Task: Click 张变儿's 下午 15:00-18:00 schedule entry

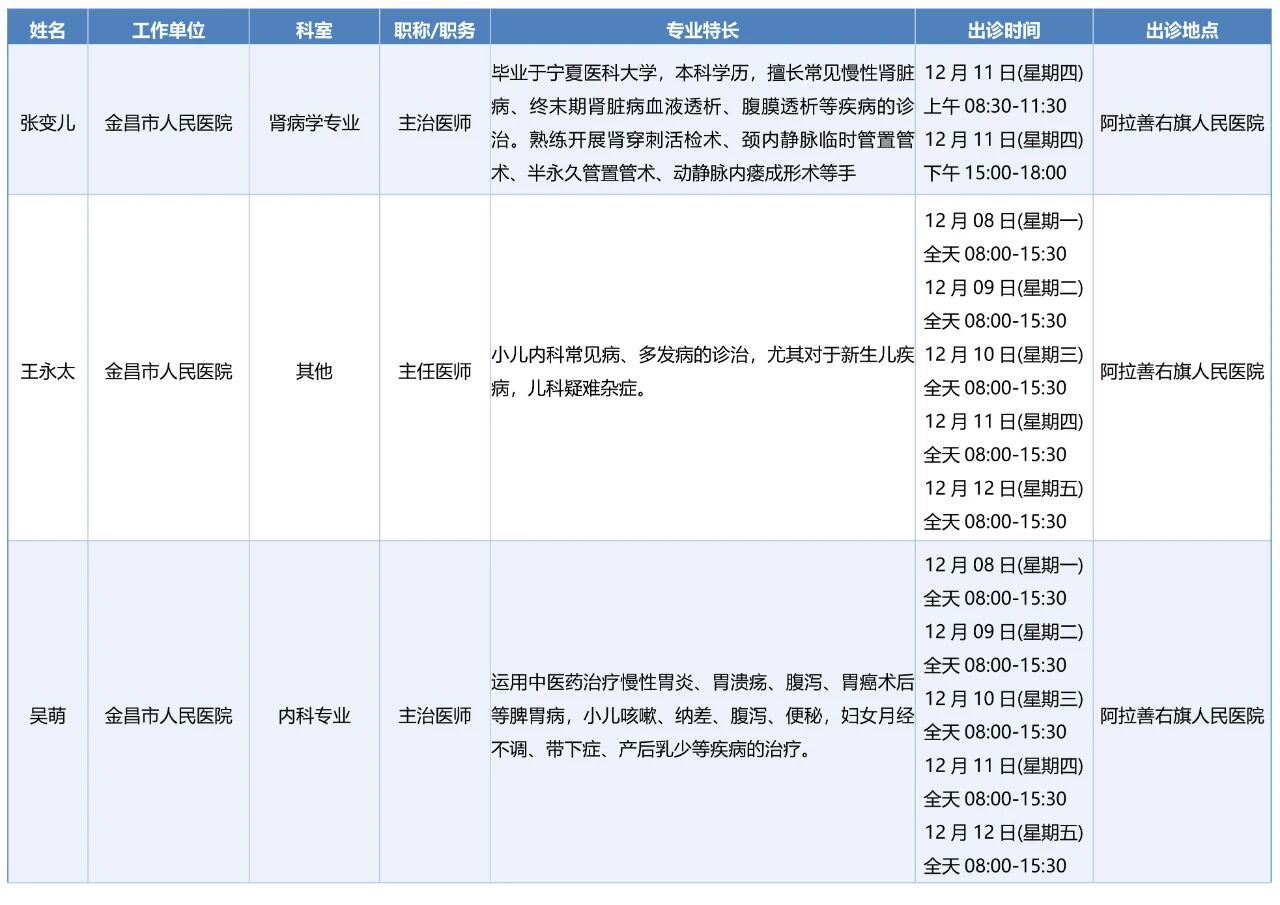Action: pos(995,173)
